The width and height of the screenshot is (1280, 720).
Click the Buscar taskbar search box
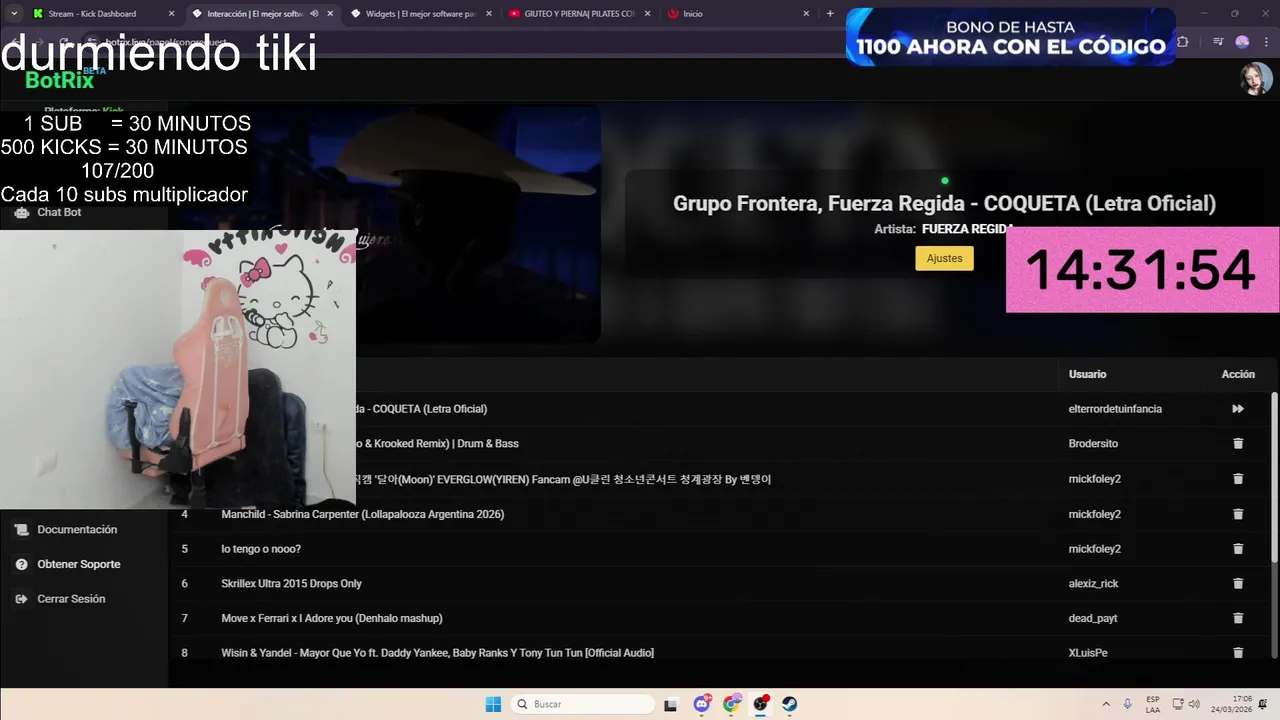582,704
